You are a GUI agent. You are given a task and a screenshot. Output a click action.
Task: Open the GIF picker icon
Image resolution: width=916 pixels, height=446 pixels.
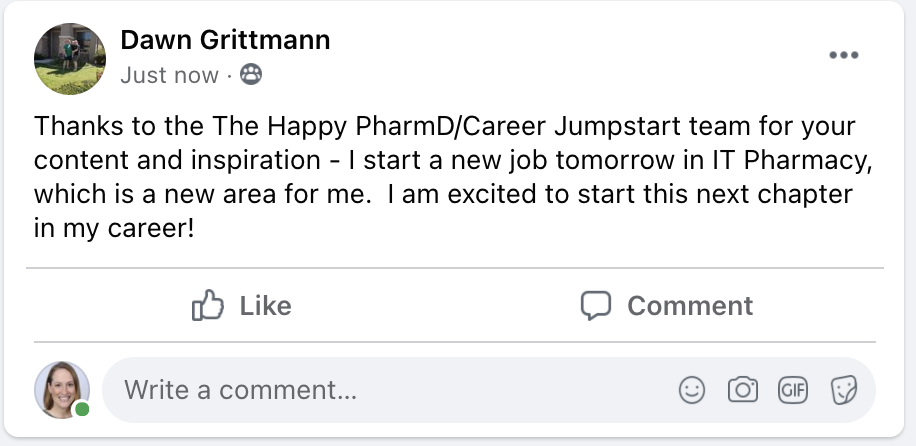tap(793, 390)
